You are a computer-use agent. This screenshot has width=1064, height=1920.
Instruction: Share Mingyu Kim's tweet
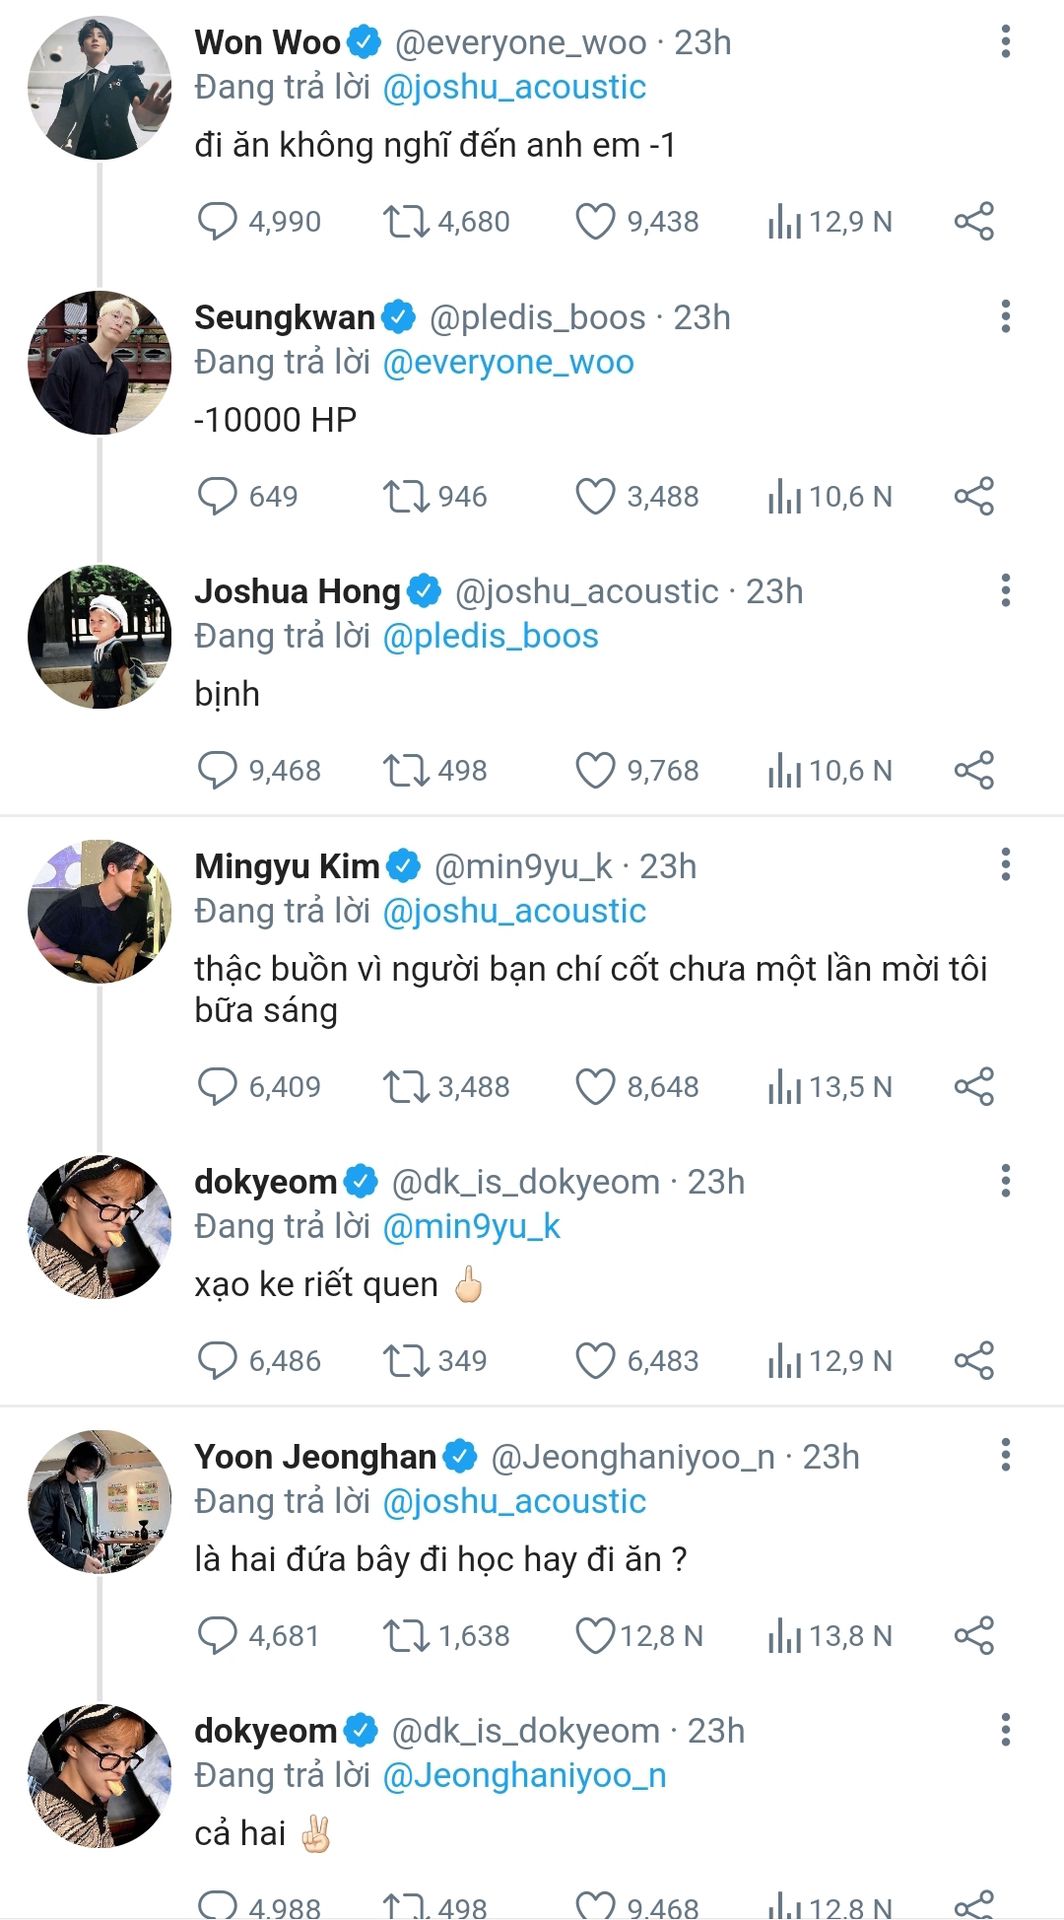click(x=974, y=1086)
